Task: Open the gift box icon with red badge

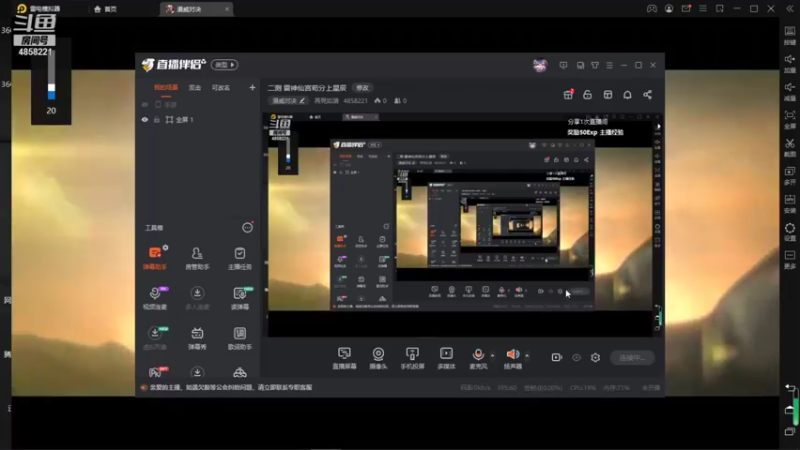Action: (568, 94)
